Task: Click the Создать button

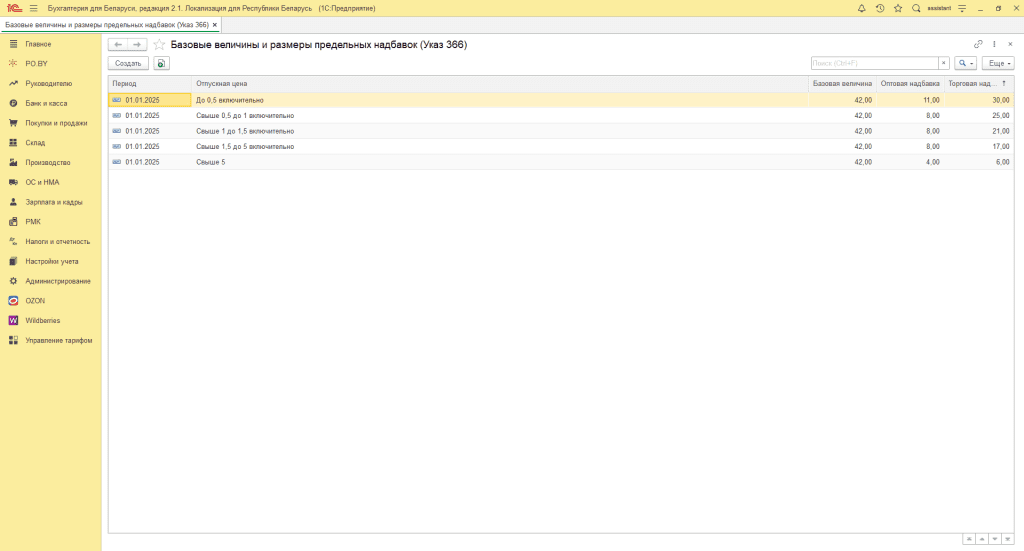Action: coord(128,63)
